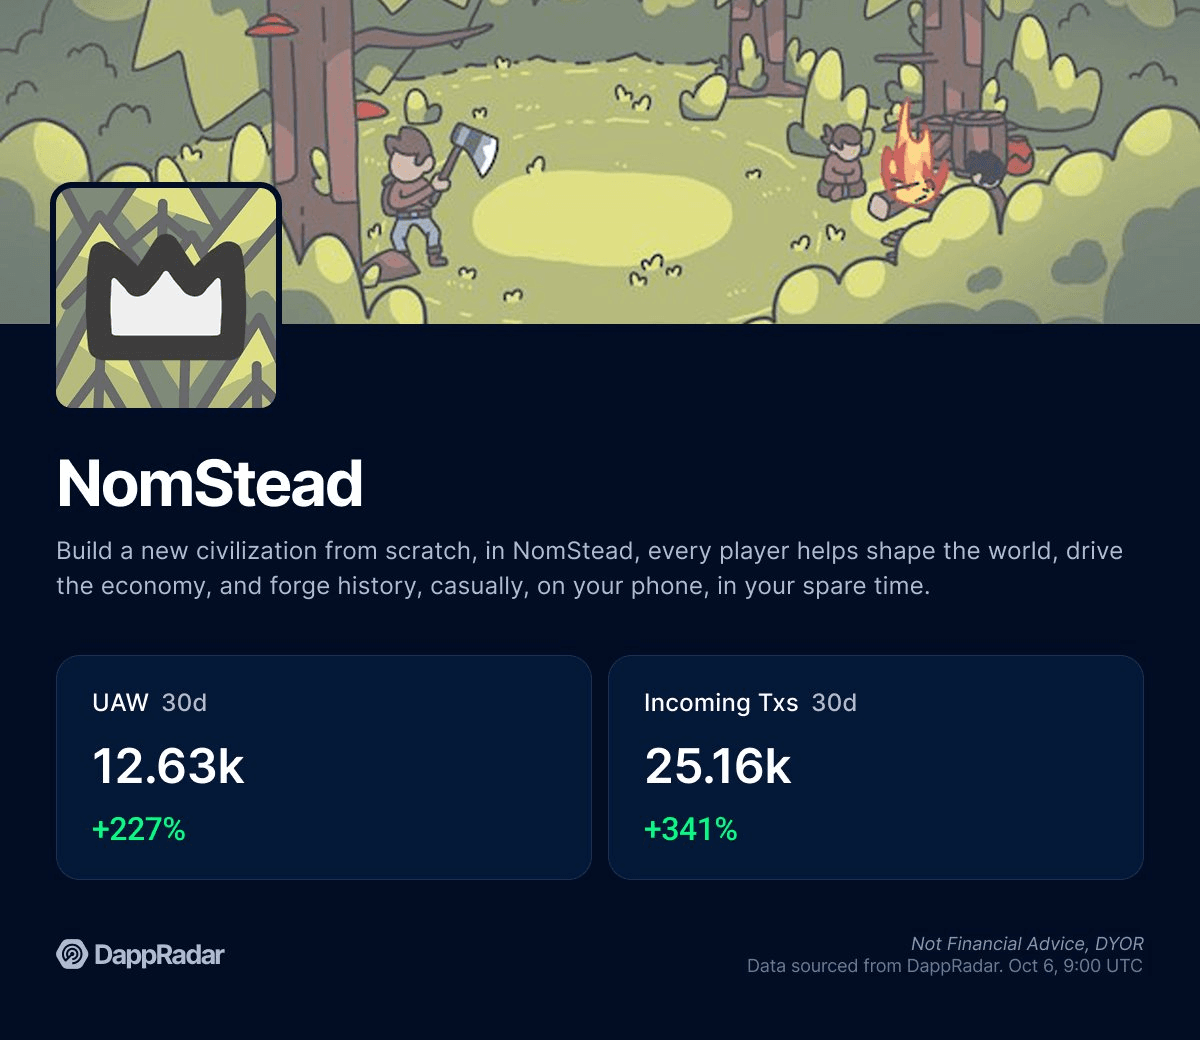Click the +341% change indicator
This screenshot has height=1040, width=1200.
(691, 829)
